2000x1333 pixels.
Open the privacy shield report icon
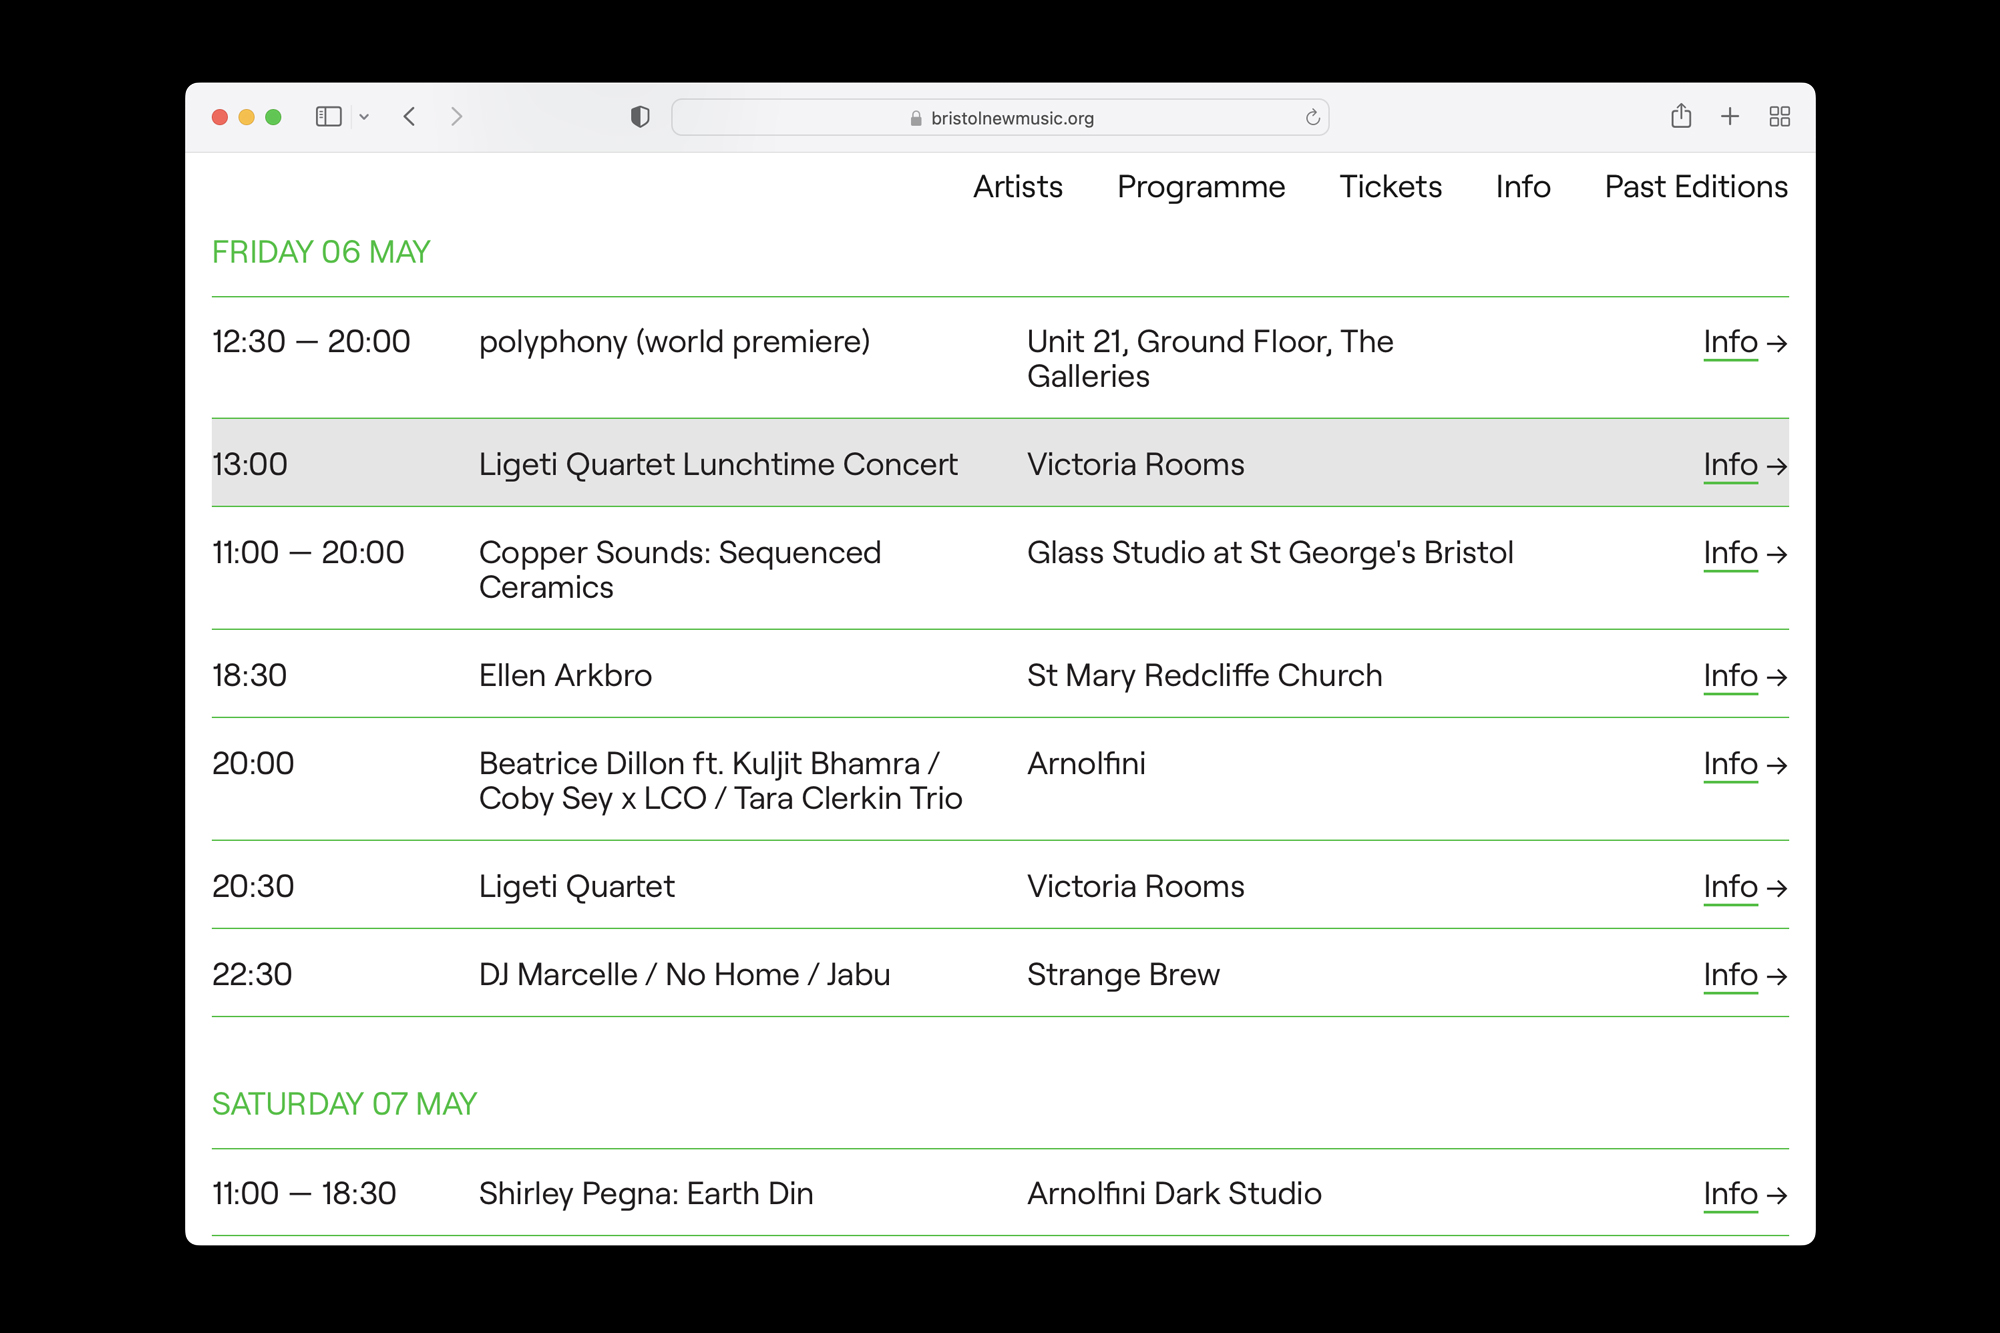(x=640, y=117)
